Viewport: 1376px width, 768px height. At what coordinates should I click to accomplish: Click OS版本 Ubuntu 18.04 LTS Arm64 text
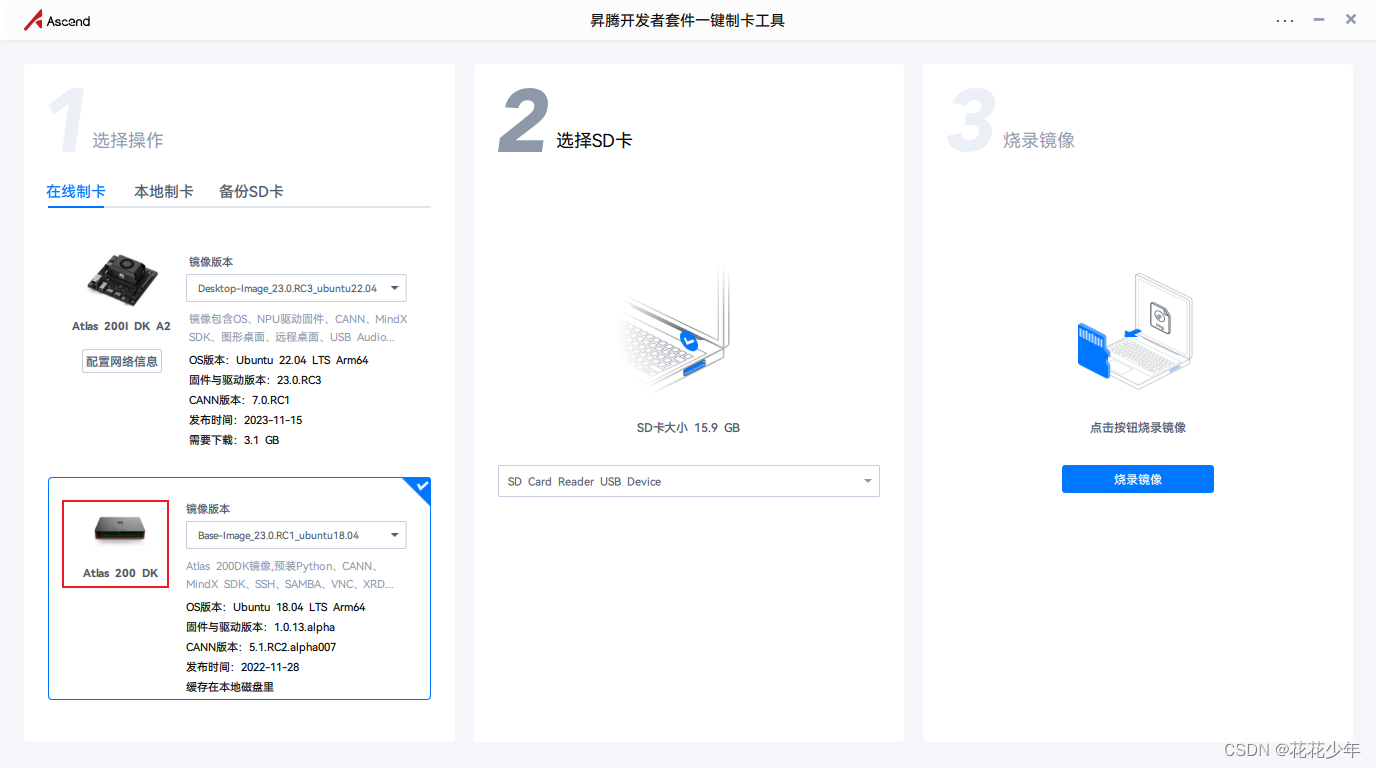pos(276,607)
